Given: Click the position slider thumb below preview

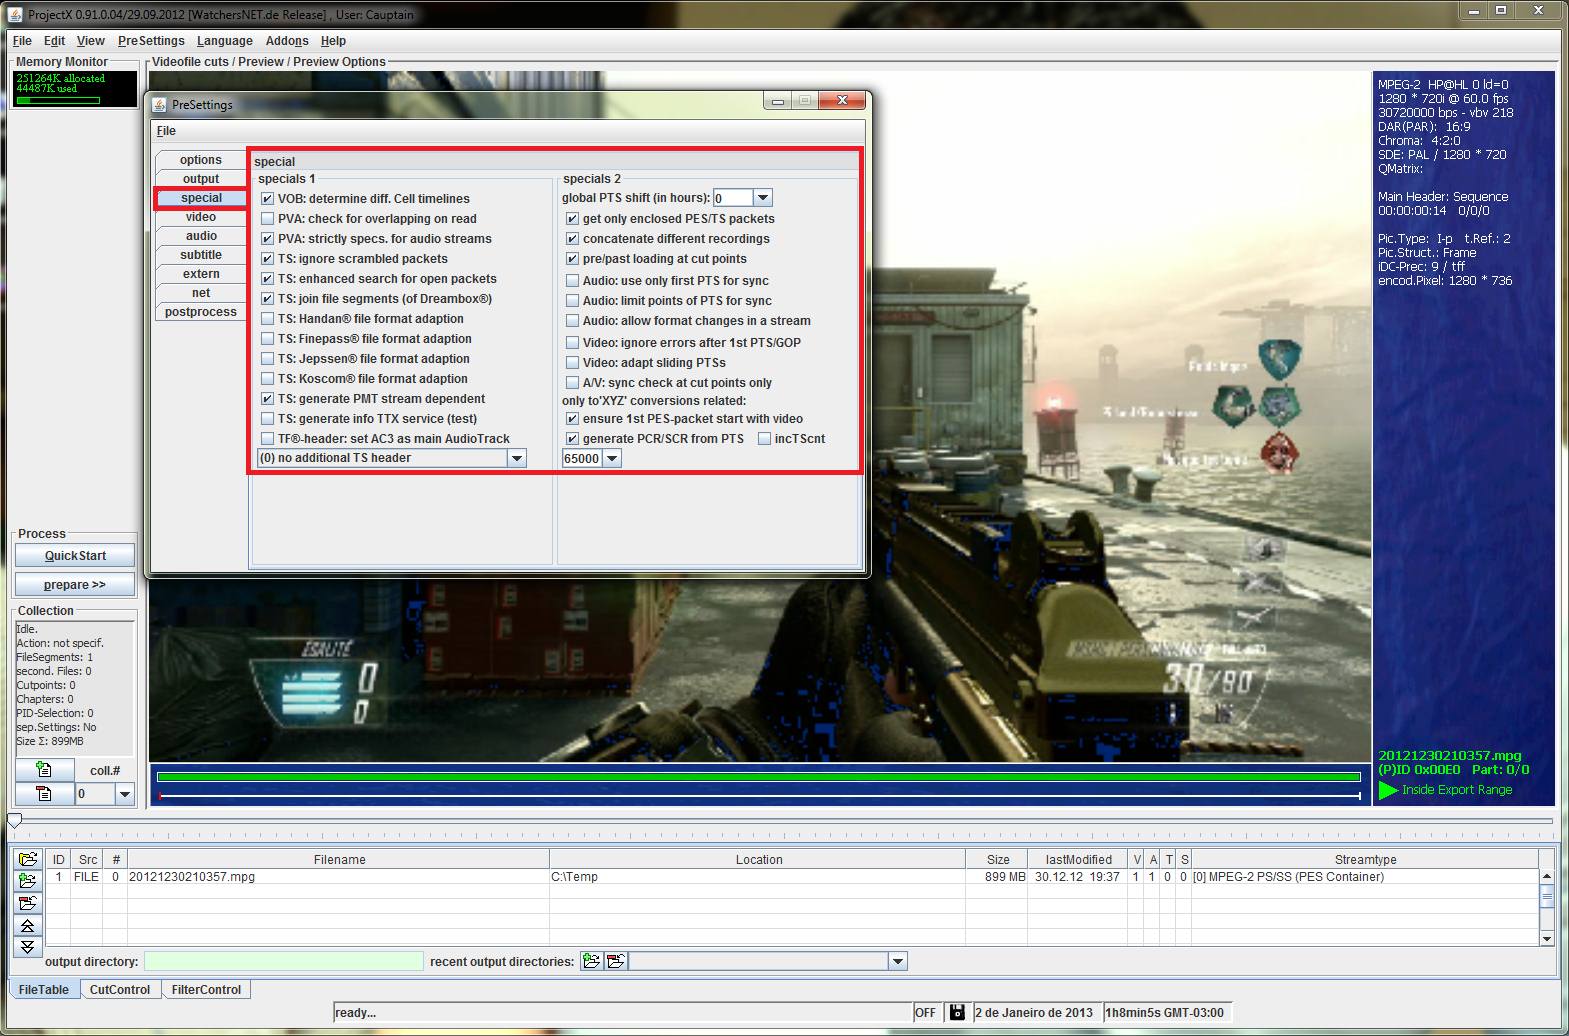Looking at the screenshot, I should (14, 821).
